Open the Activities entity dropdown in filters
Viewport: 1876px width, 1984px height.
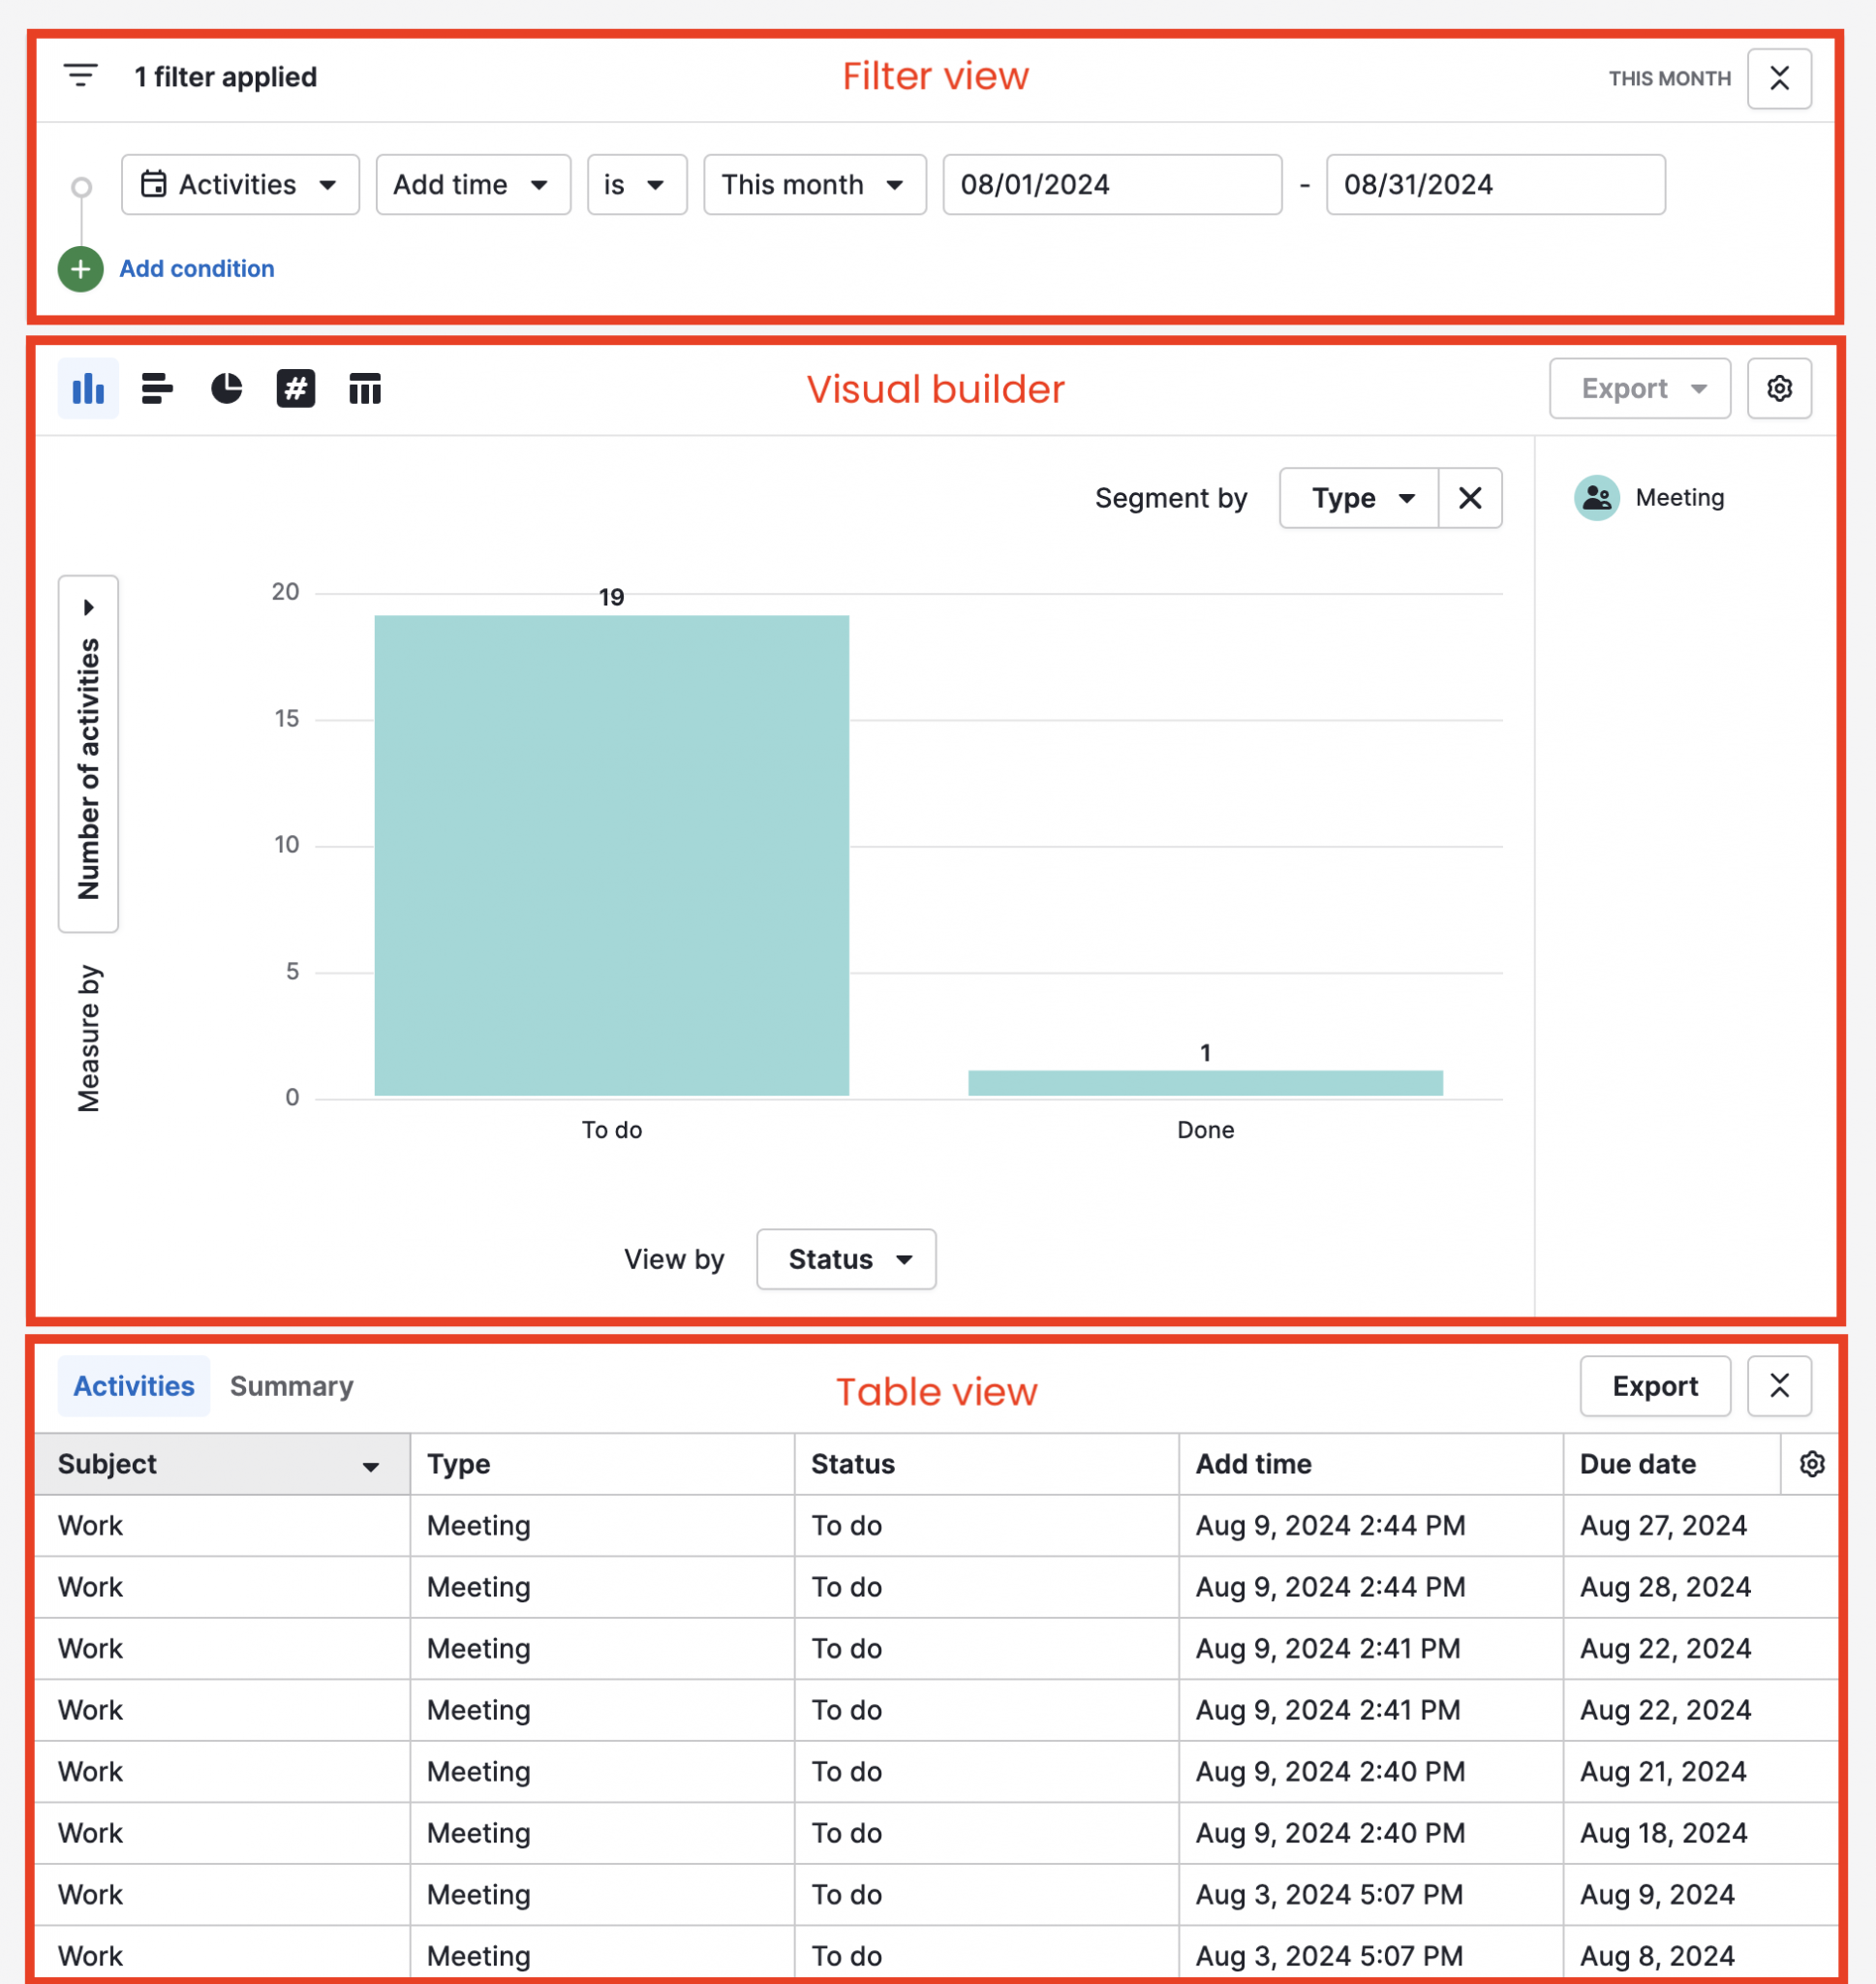pyautogui.click(x=239, y=184)
